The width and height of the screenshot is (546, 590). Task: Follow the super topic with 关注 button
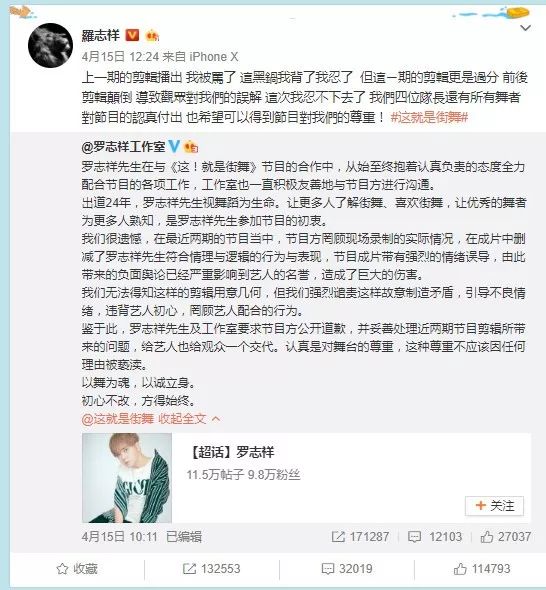(x=494, y=506)
